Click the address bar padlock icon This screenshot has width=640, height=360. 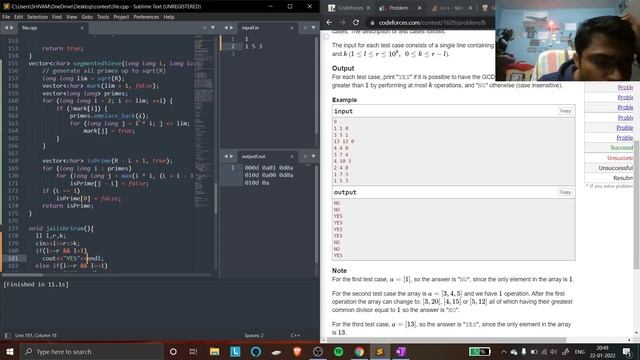click(372, 23)
